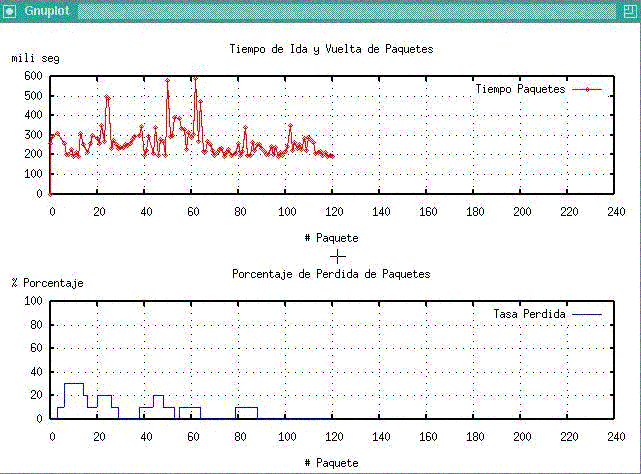Click the 60 y-axis tick label on the bottom chart
Viewport: 641px width, 474px height.
point(36,348)
